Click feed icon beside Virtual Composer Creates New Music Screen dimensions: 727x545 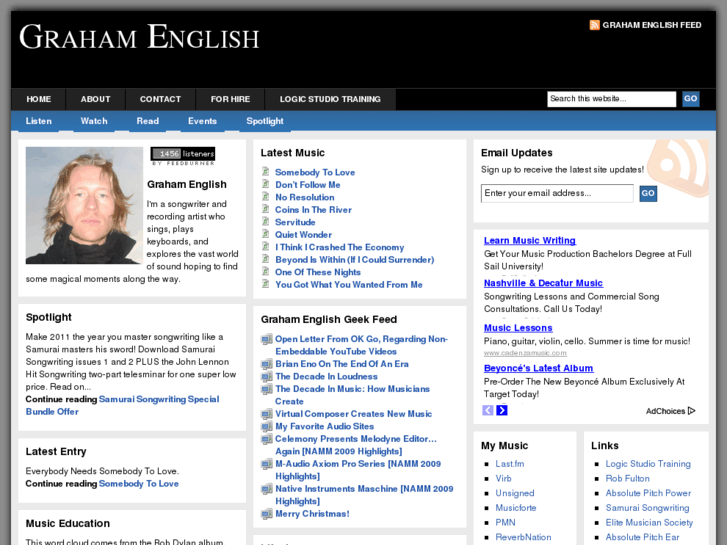[x=267, y=414]
